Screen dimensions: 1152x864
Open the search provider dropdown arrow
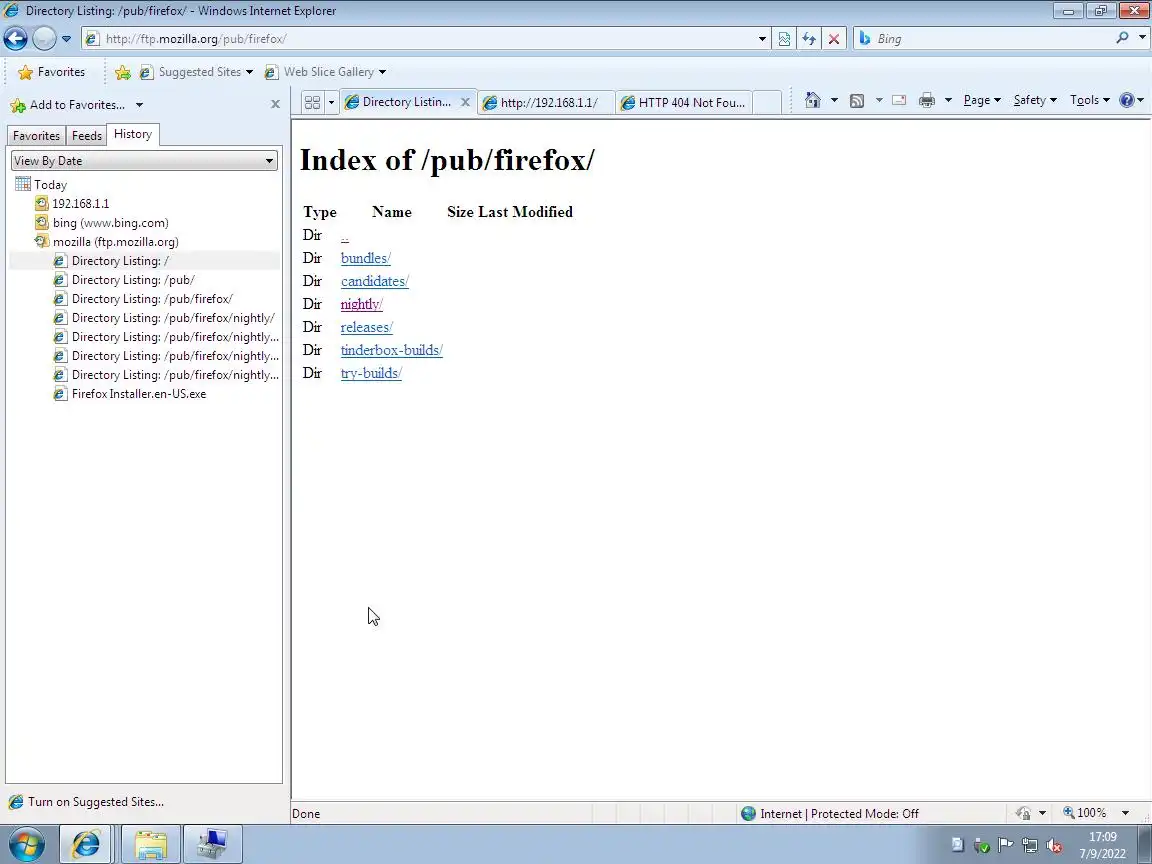pos(1142,37)
